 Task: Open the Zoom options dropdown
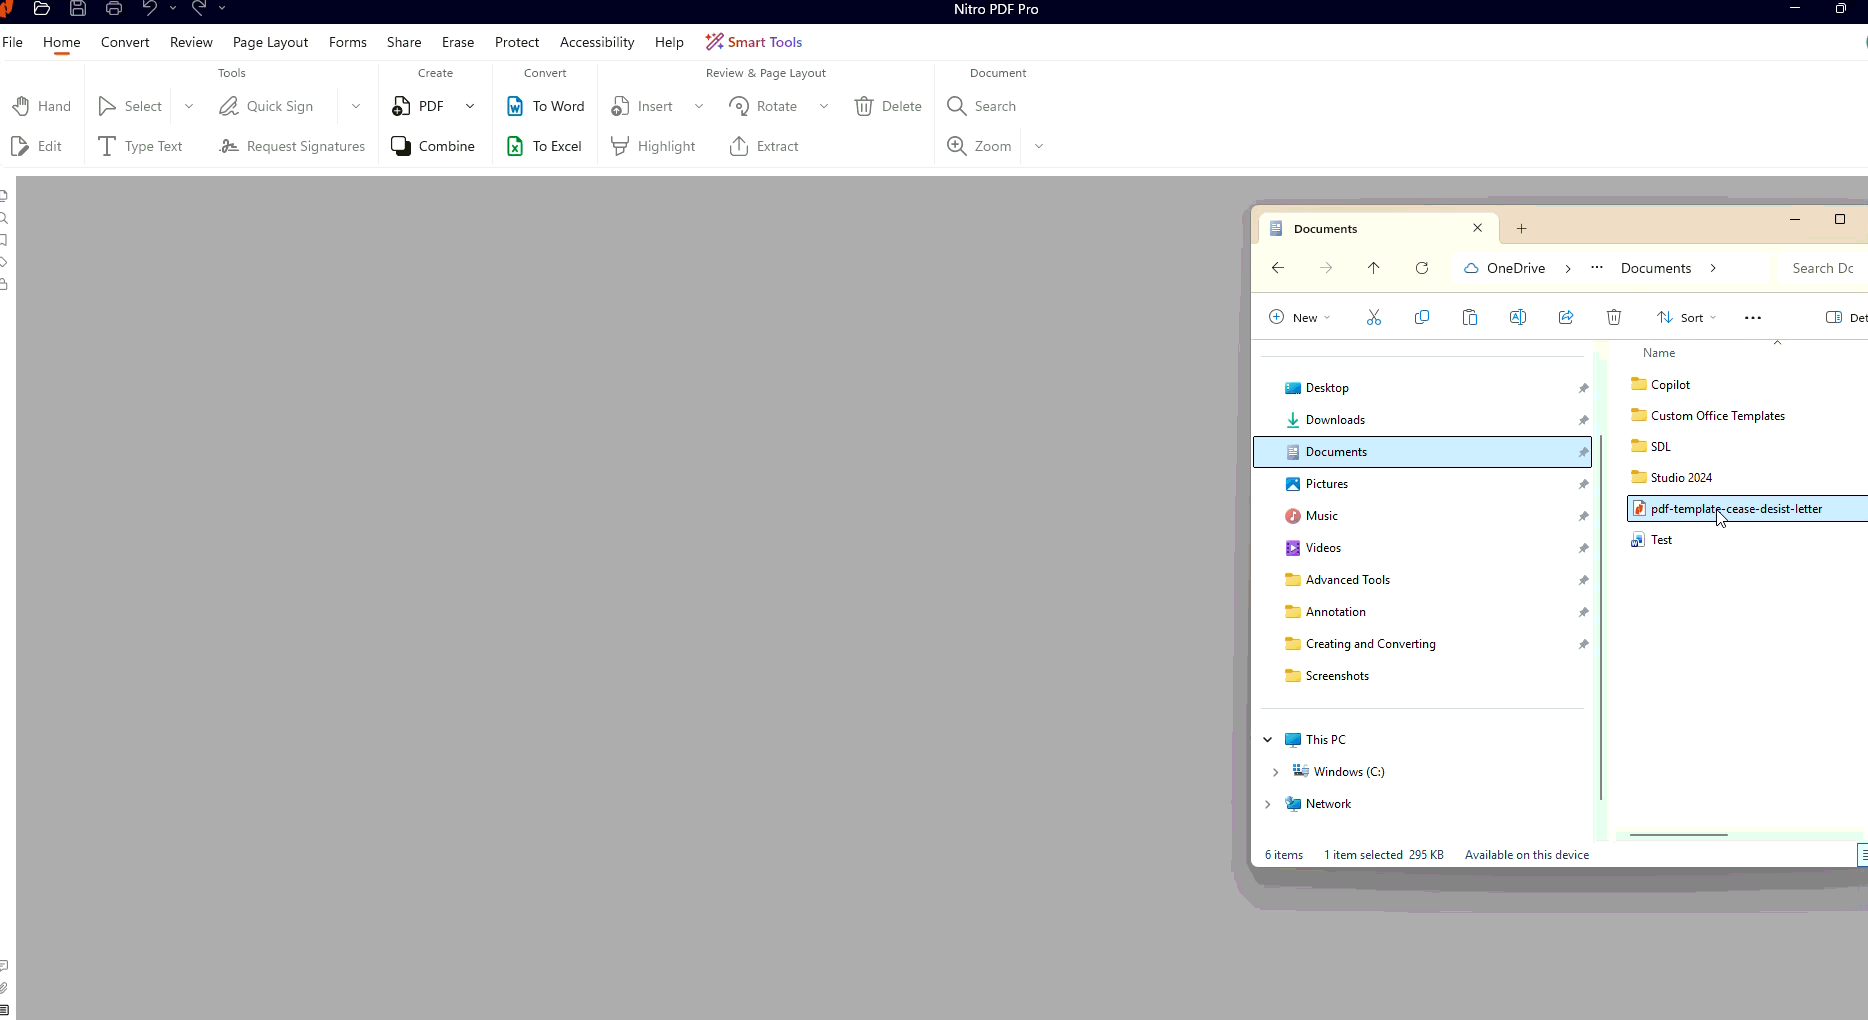[x=1039, y=146]
